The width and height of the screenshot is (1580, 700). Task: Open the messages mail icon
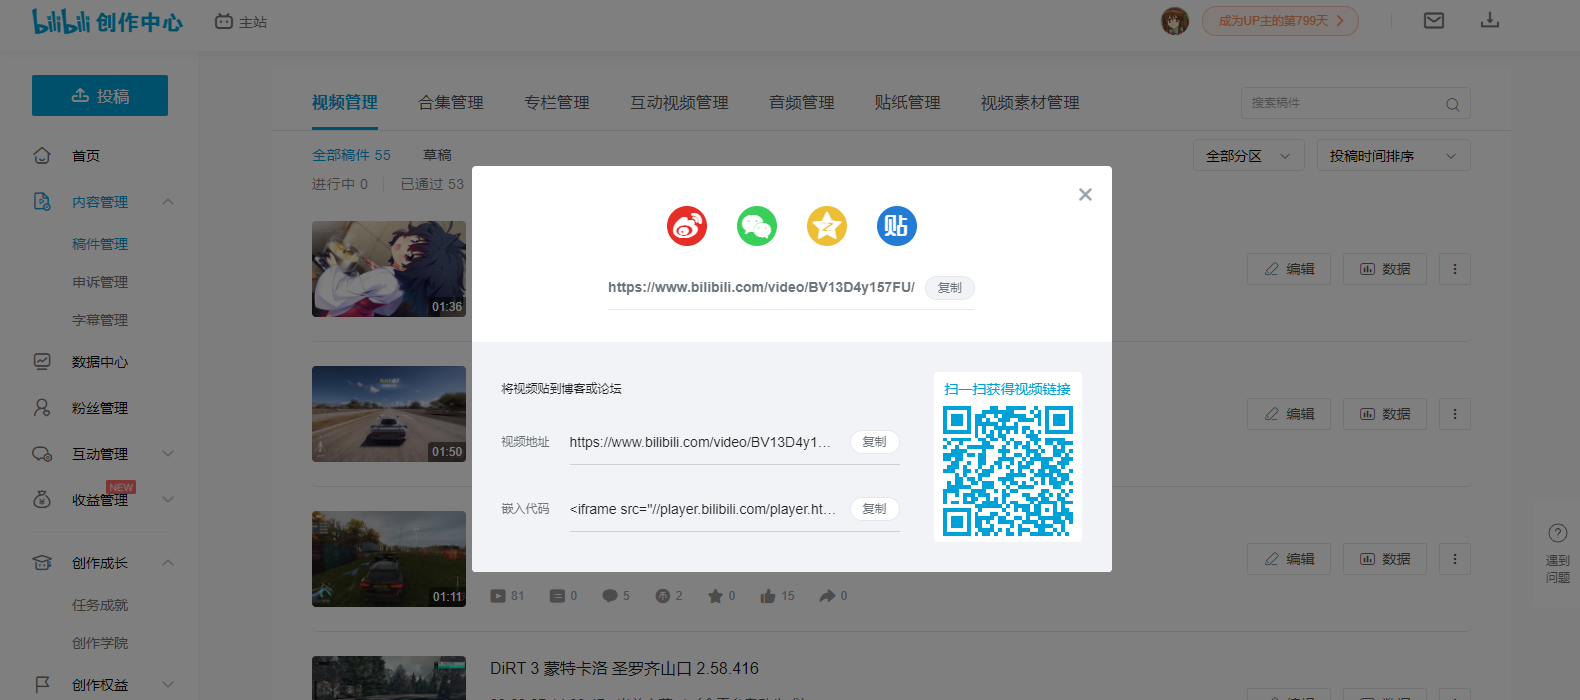1434,21
